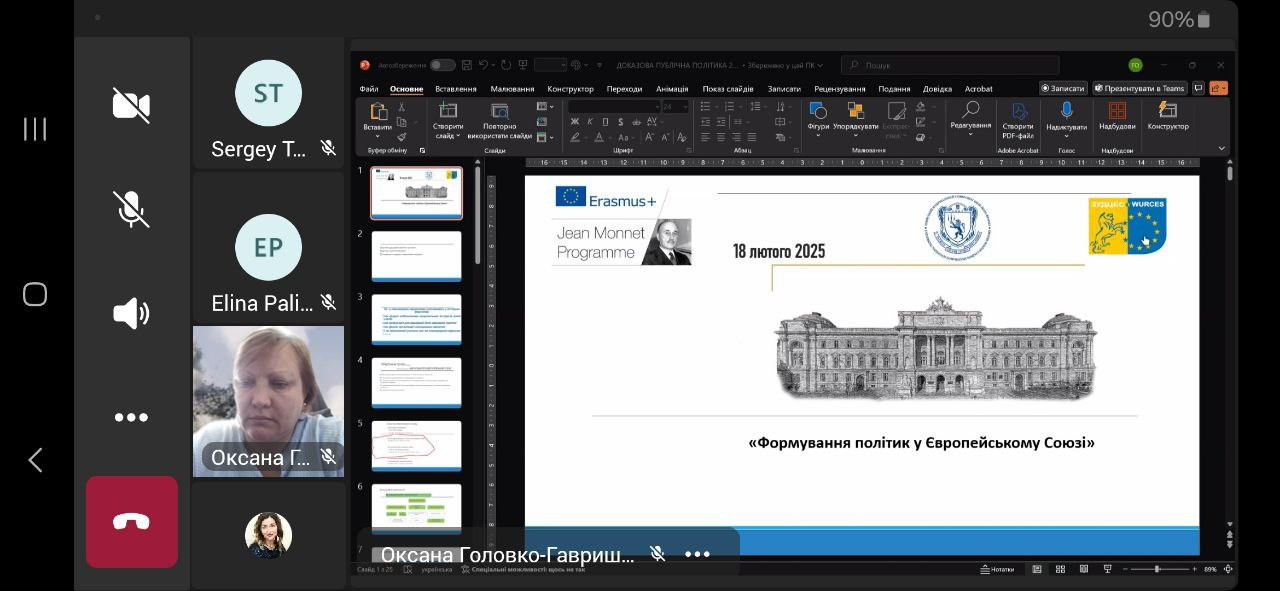The width and height of the screenshot is (1280, 591).
Task: Collapse the ribbon with the chevron
Action: coord(1221,149)
